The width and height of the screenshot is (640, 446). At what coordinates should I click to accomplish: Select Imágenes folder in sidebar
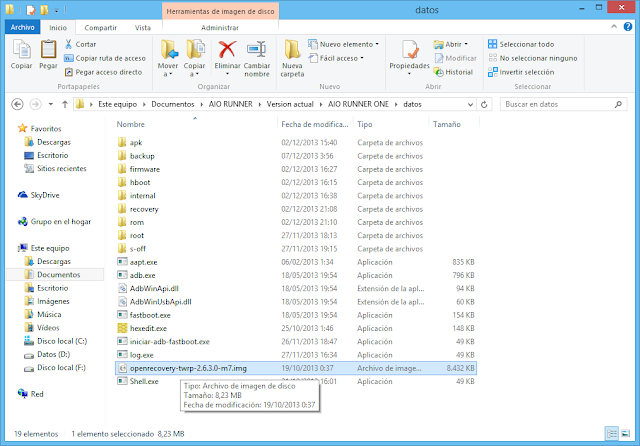pos(47,301)
